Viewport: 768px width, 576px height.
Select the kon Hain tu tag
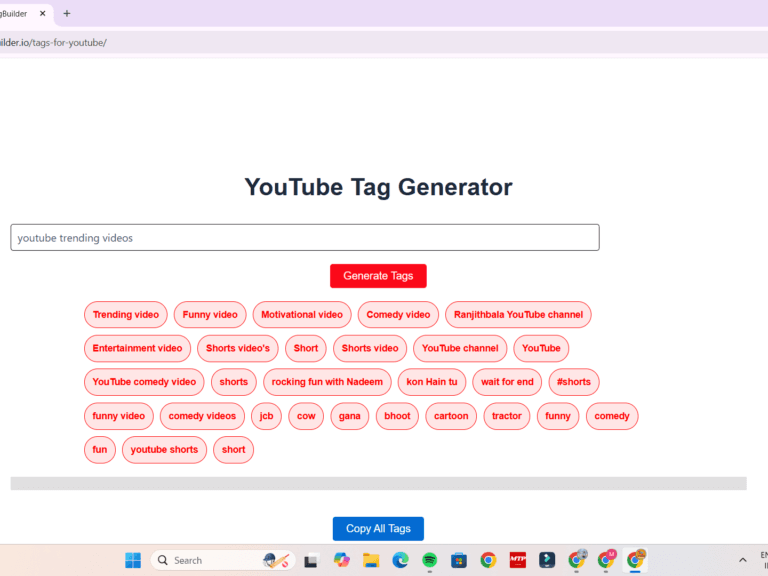(432, 382)
